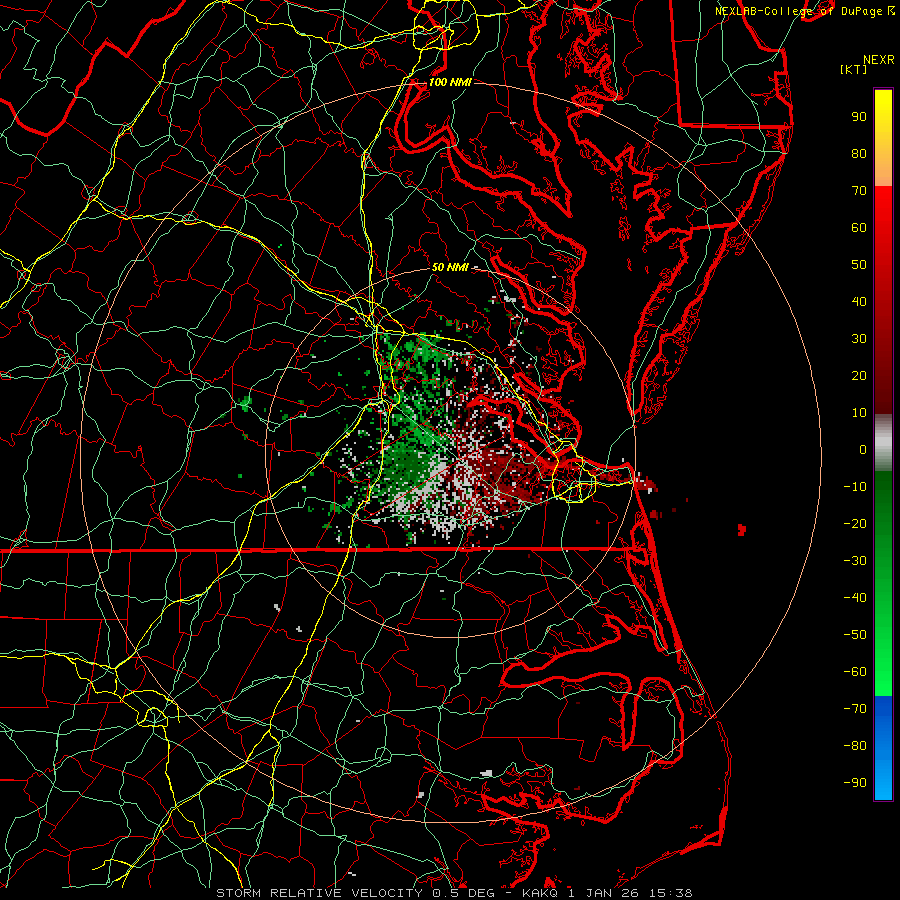Click the "KAKQ" radar site identifier
900x900 pixels.
pyautogui.click(x=540, y=893)
